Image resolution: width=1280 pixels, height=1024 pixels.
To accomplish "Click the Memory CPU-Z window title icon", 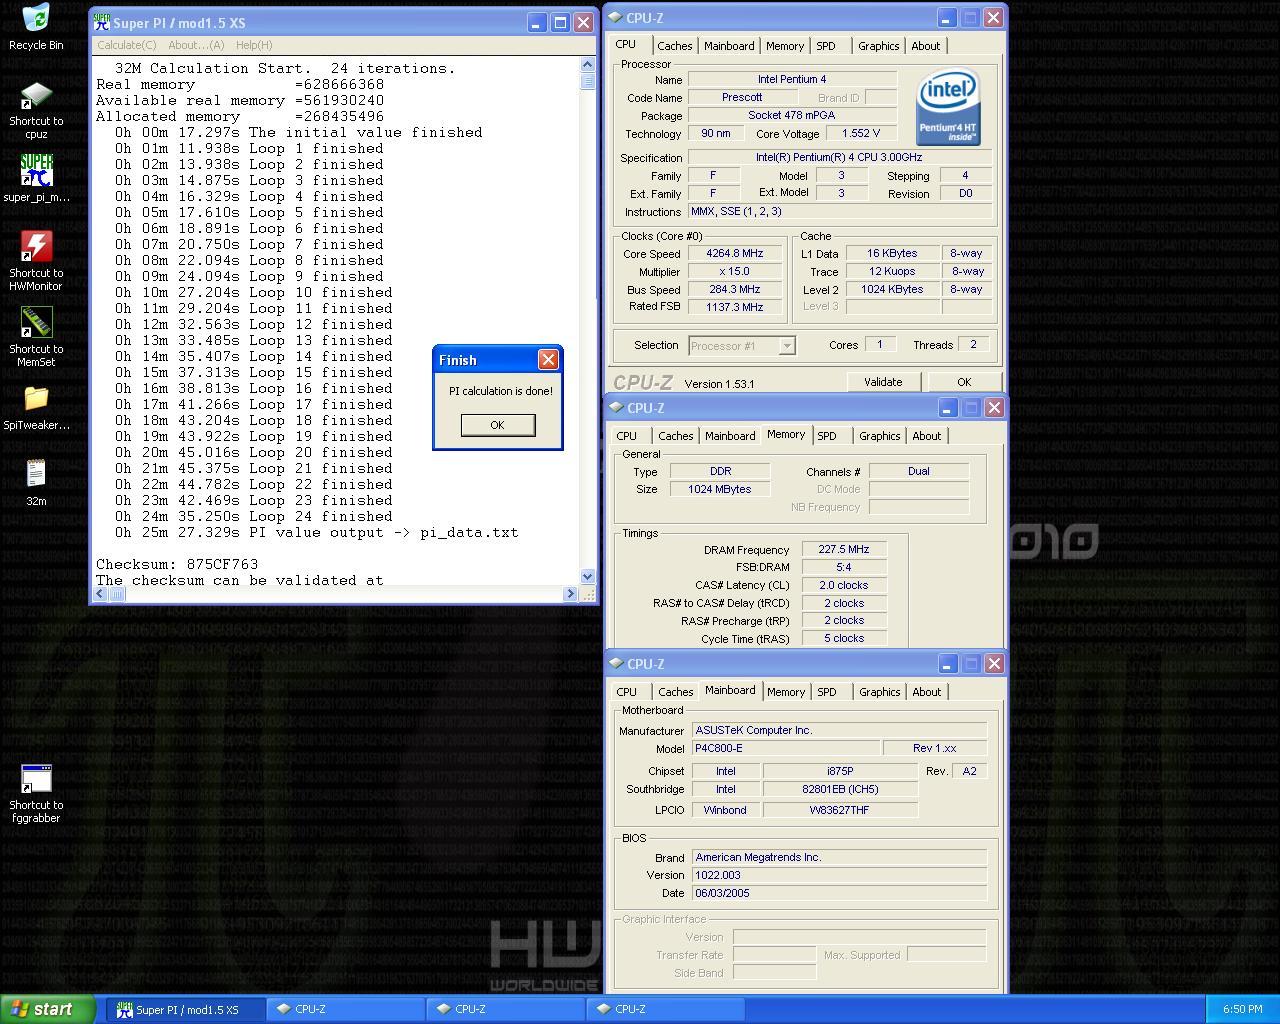I will tap(616, 408).
